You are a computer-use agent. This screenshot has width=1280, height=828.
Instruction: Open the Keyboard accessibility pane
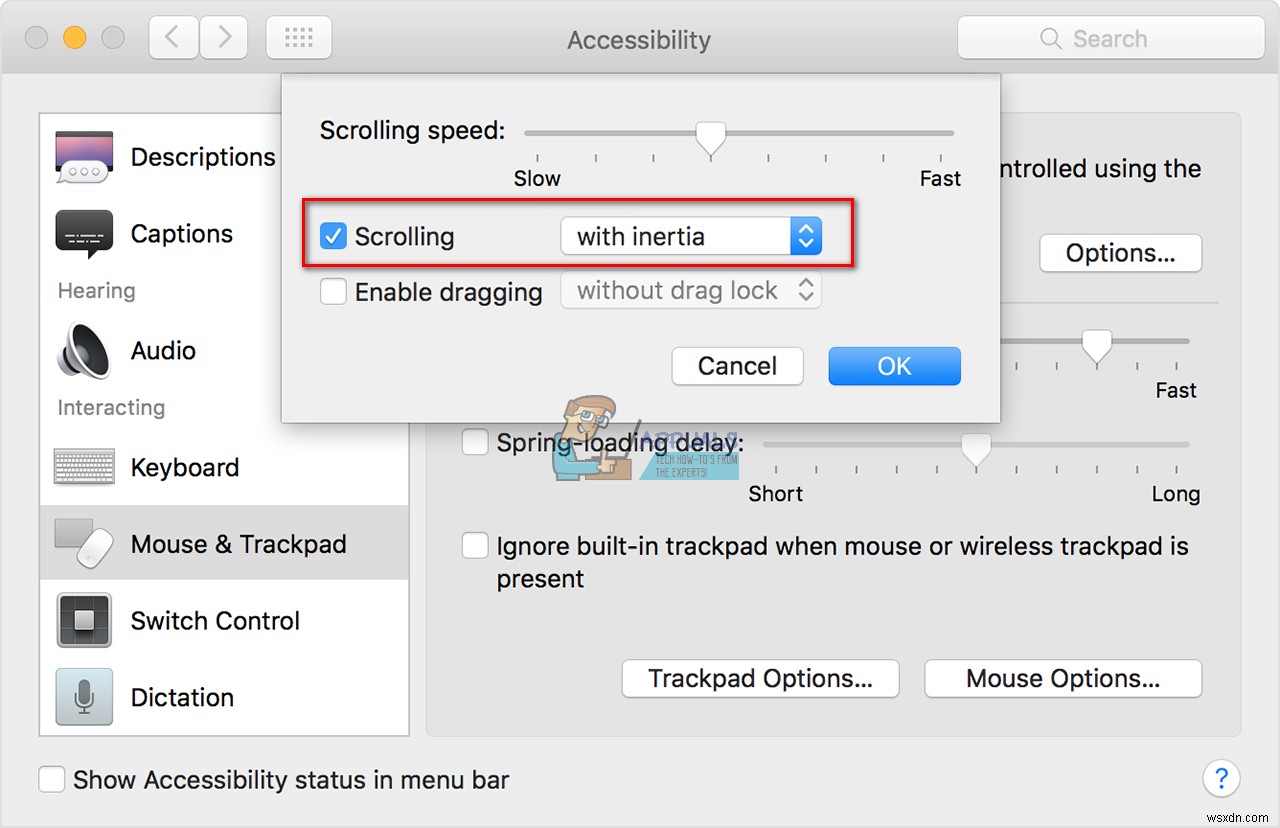pyautogui.click(x=84, y=466)
